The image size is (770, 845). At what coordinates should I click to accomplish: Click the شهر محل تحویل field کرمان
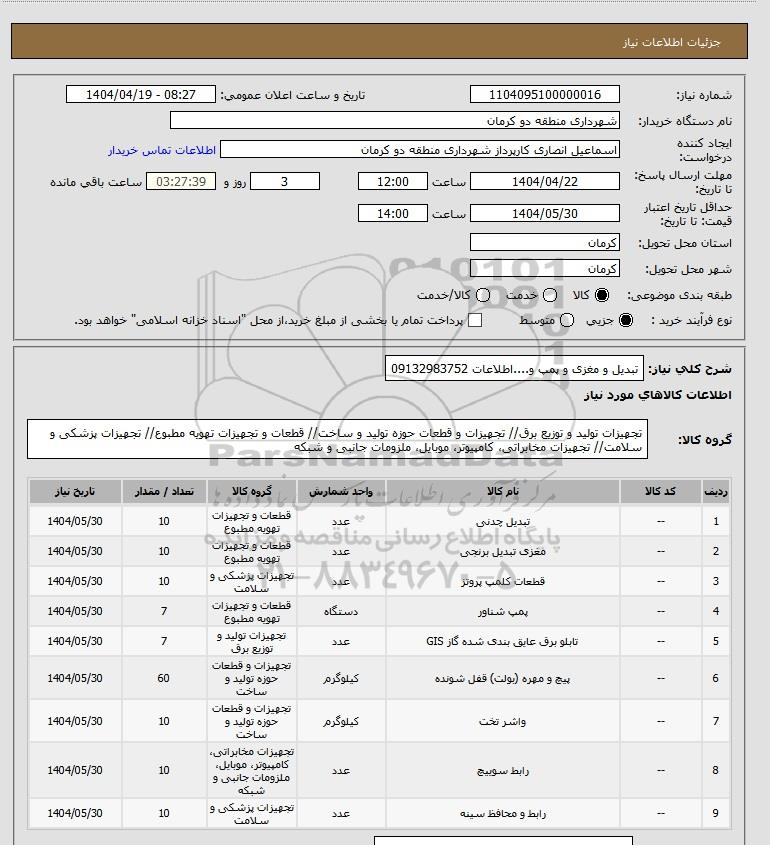[545, 268]
